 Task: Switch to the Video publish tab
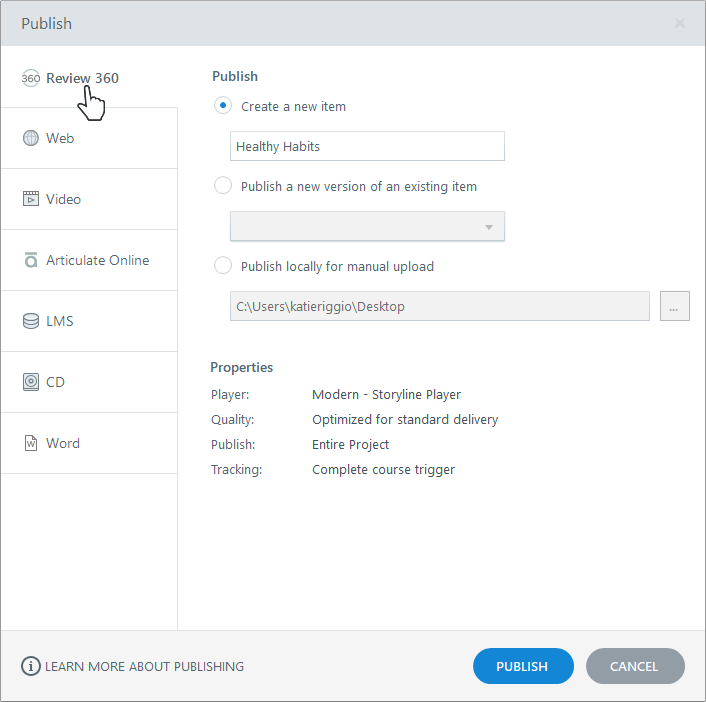(89, 199)
